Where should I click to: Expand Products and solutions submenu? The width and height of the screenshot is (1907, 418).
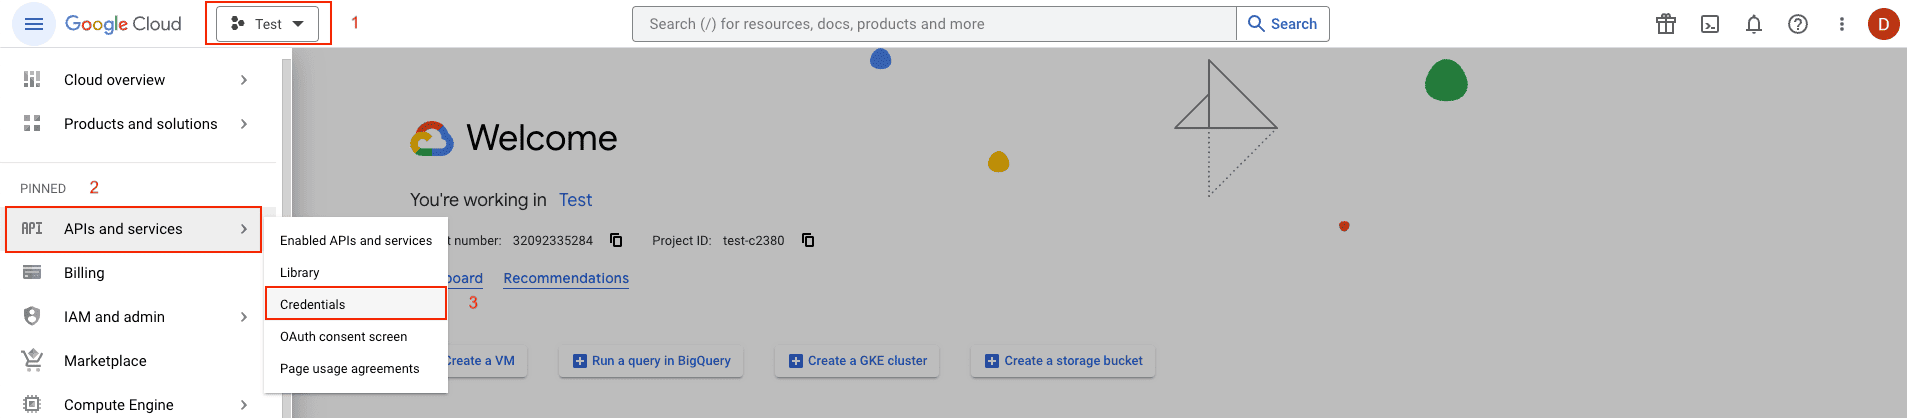[244, 124]
